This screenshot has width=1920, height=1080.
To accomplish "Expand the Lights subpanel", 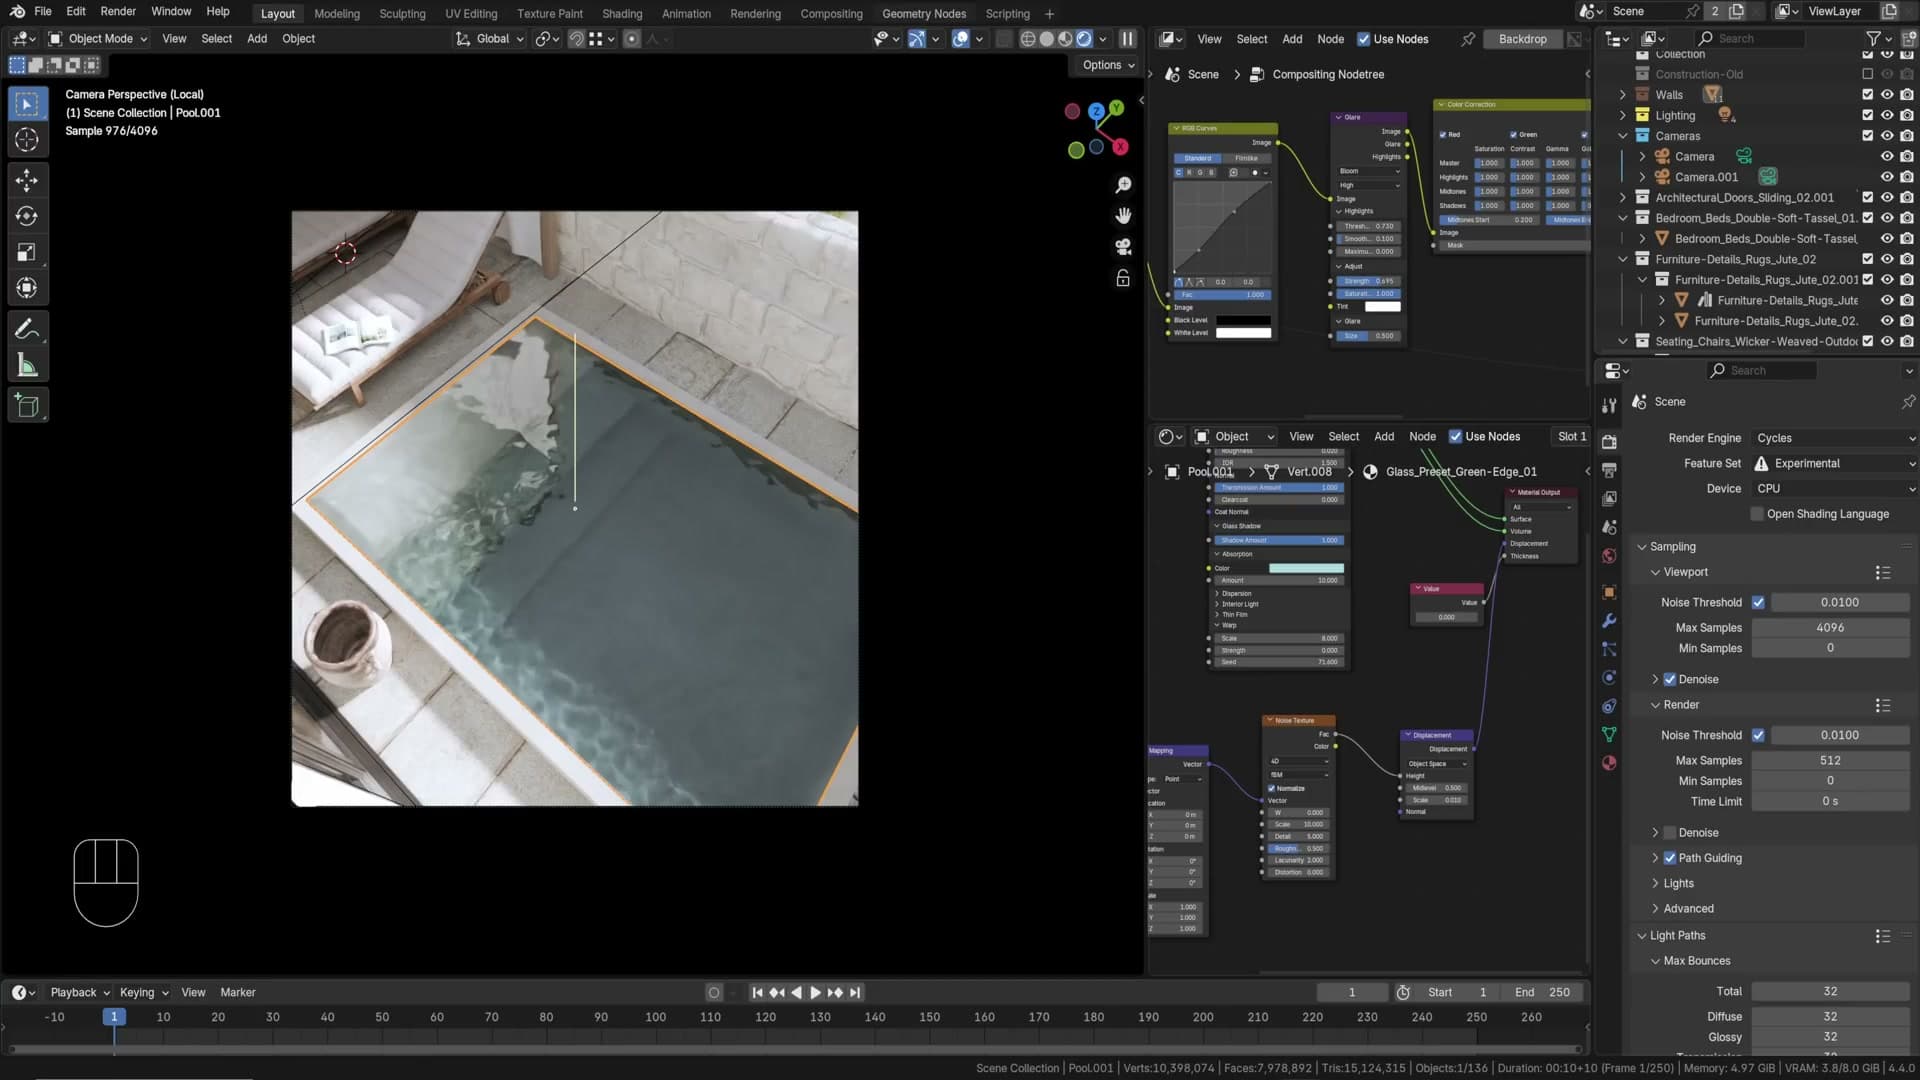I will pyautogui.click(x=1677, y=883).
